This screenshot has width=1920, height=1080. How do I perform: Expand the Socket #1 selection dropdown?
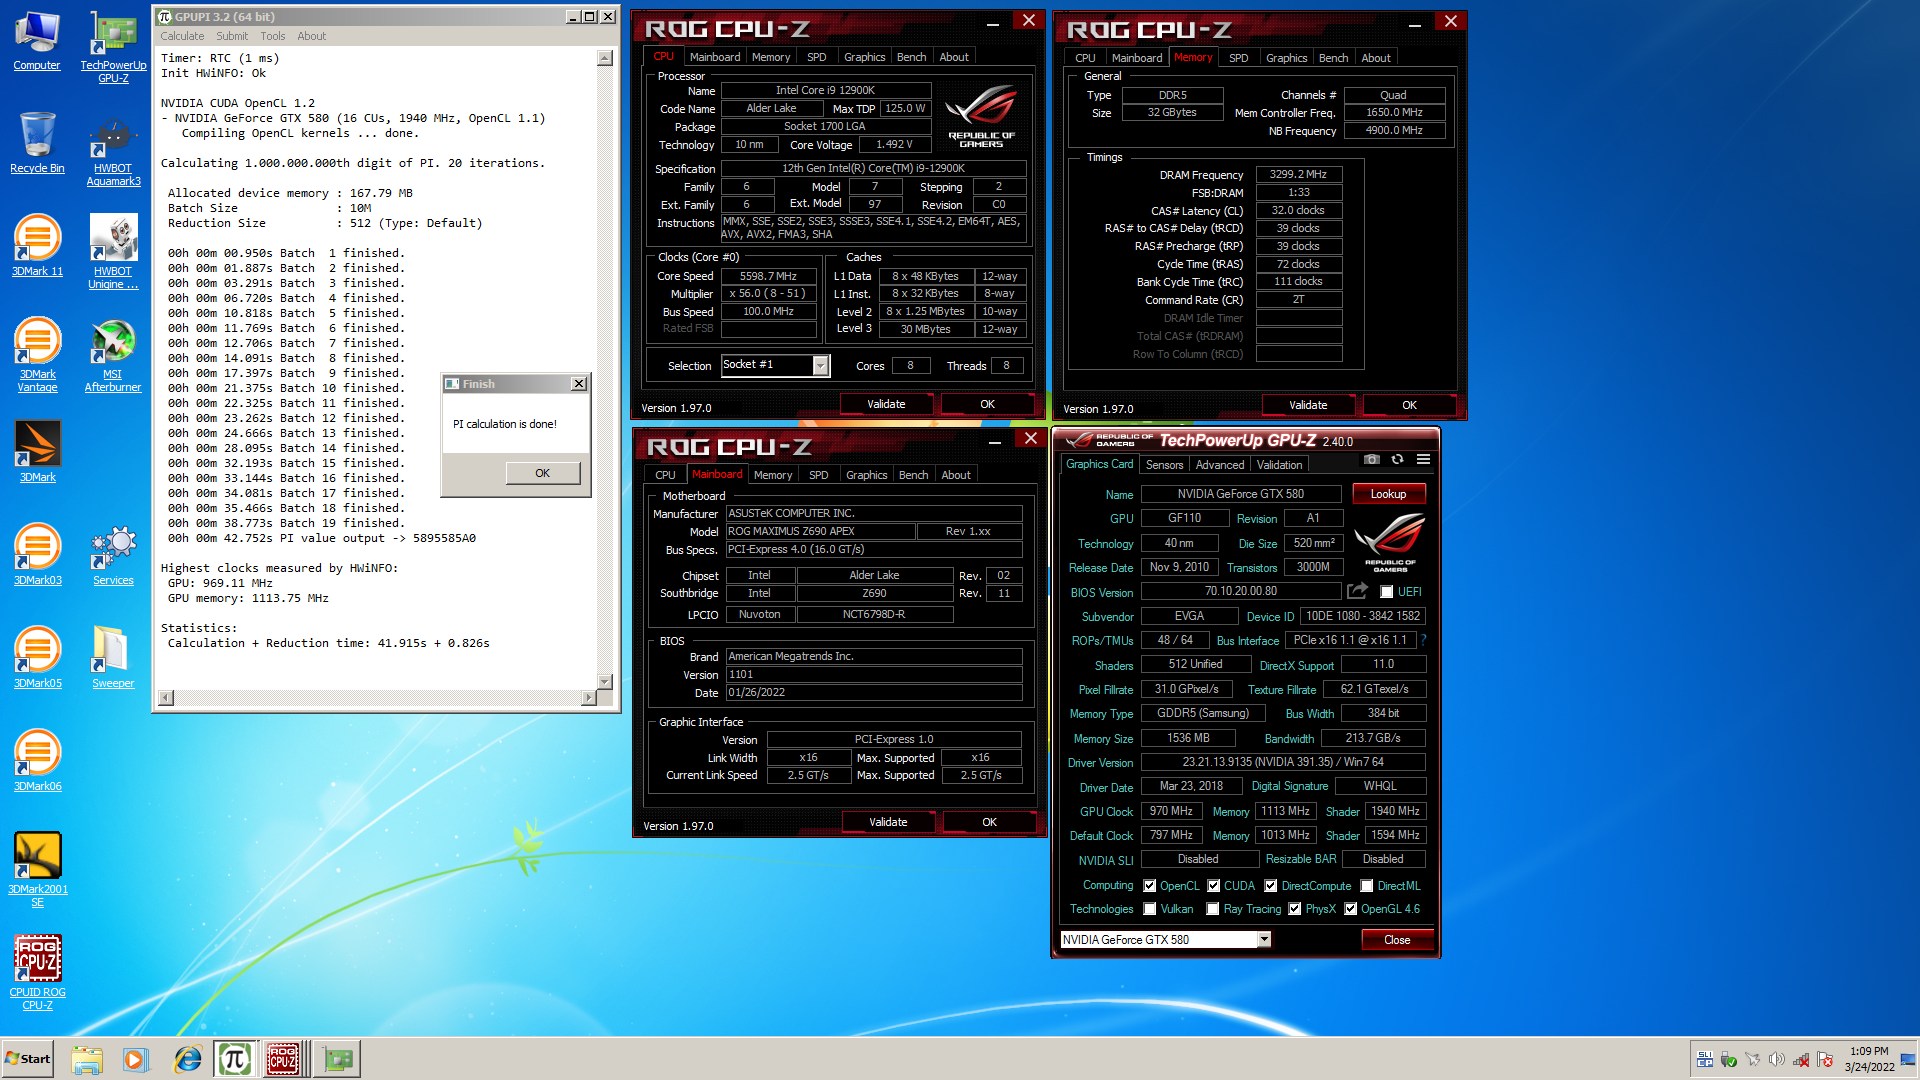820,366
